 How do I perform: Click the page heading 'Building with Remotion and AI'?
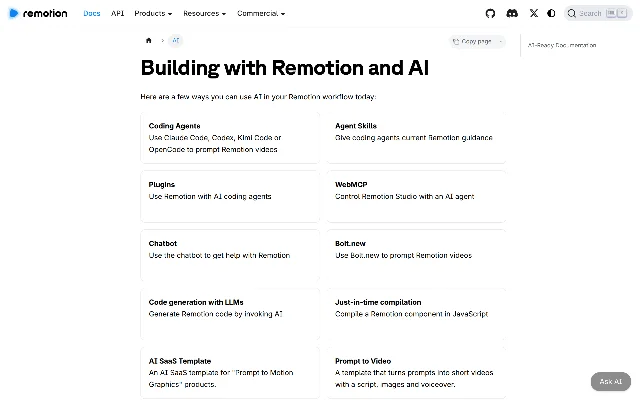[x=284, y=68]
